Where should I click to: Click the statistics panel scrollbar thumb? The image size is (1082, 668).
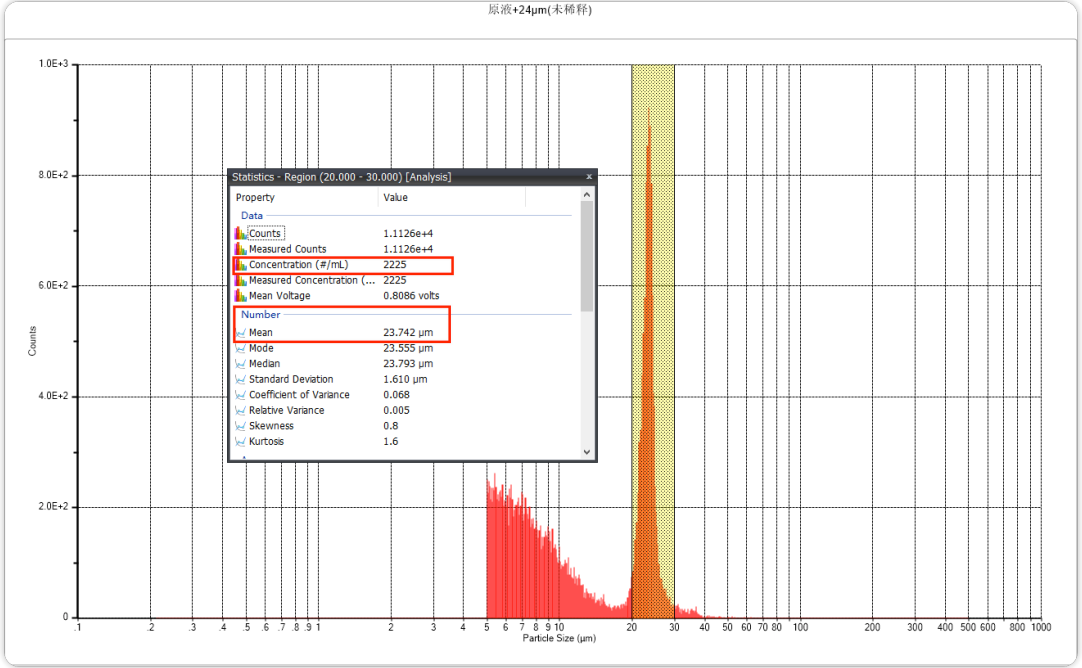(587, 255)
